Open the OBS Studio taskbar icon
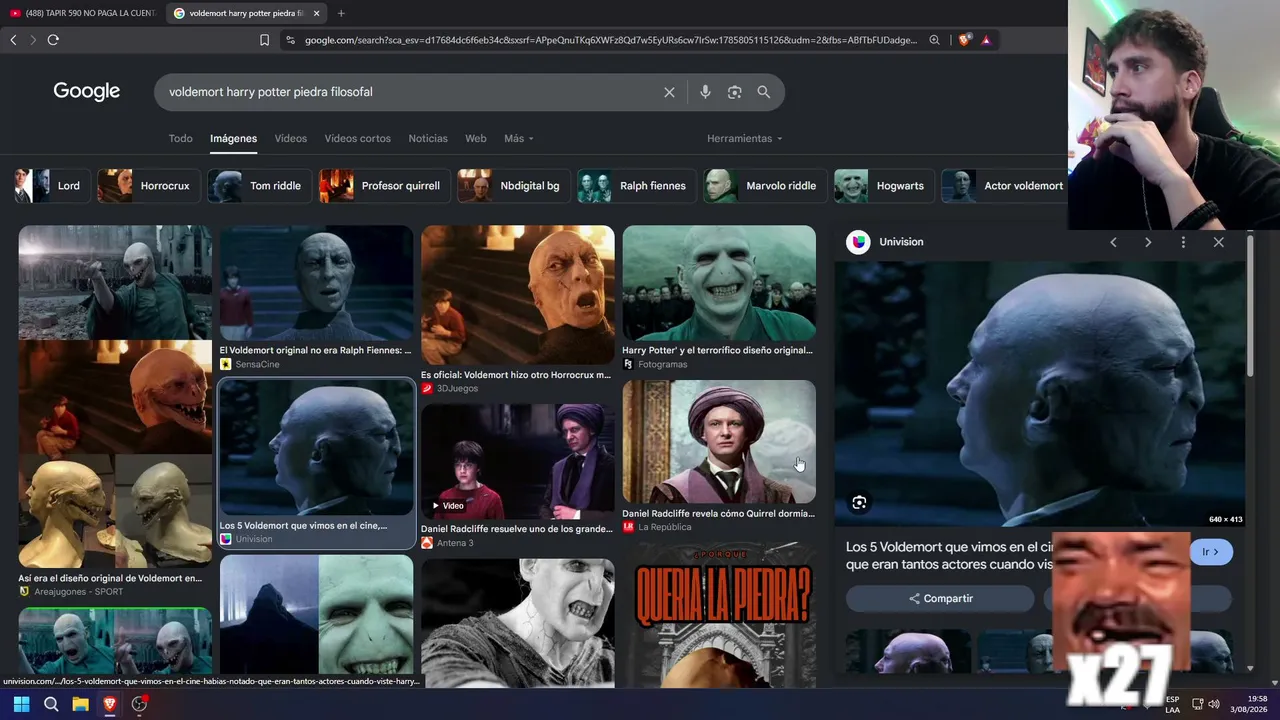 tap(139, 704)
